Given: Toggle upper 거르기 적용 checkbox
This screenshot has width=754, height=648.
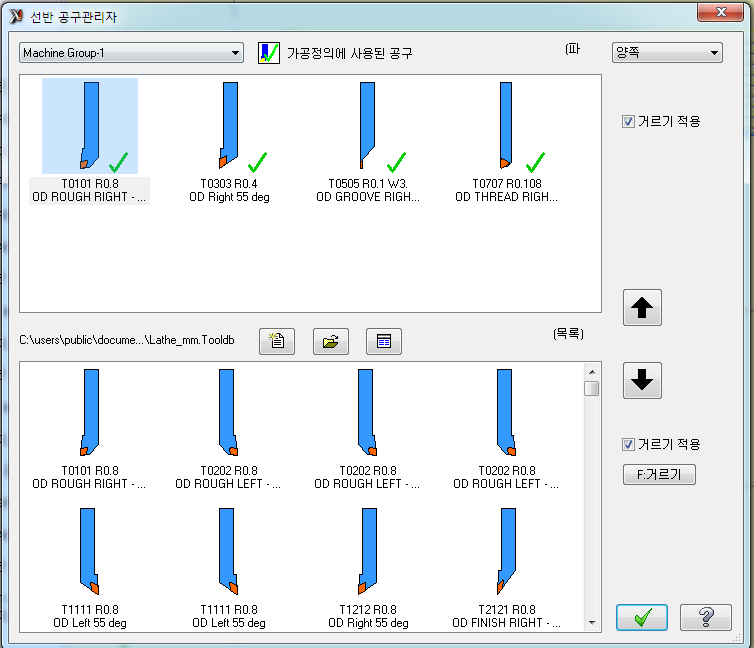Looking at the screenshot, I should click(x=628, y=121).
